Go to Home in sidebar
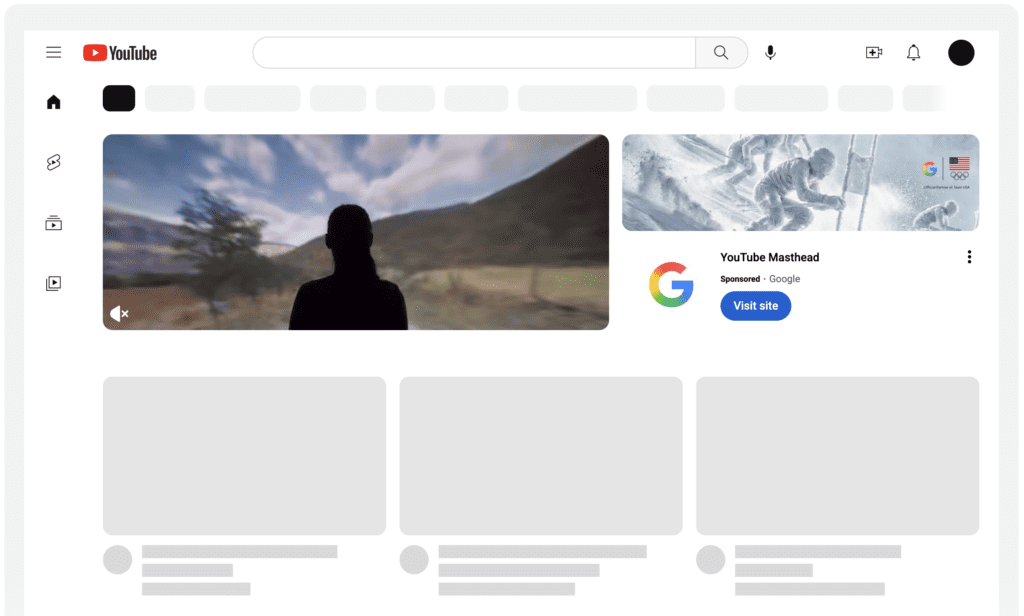1024x616 pixels. pyautogui.click(x=54, y=102)
